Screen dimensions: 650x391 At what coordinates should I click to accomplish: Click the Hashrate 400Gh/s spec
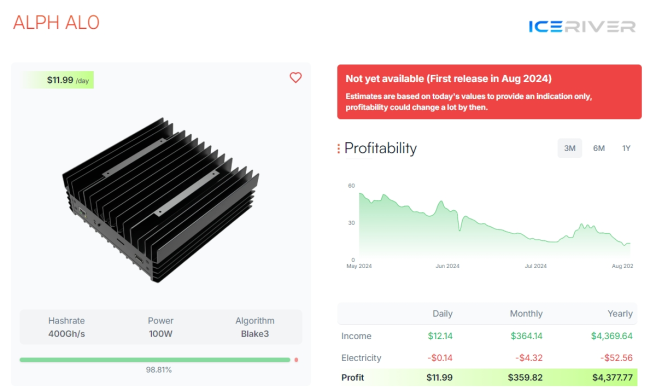tap(66, 327)
